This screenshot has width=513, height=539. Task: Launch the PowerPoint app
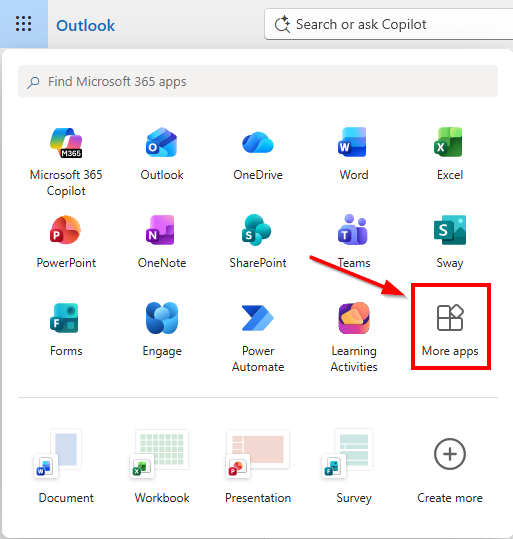tap(66, 242)
